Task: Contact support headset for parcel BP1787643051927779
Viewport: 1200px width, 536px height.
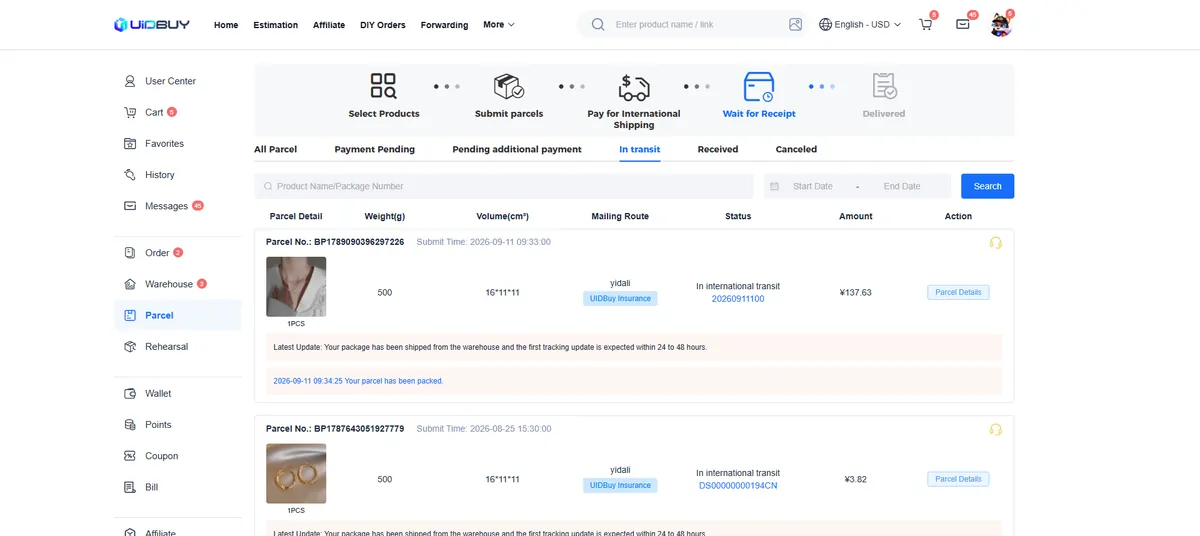Action: point(995,429)
